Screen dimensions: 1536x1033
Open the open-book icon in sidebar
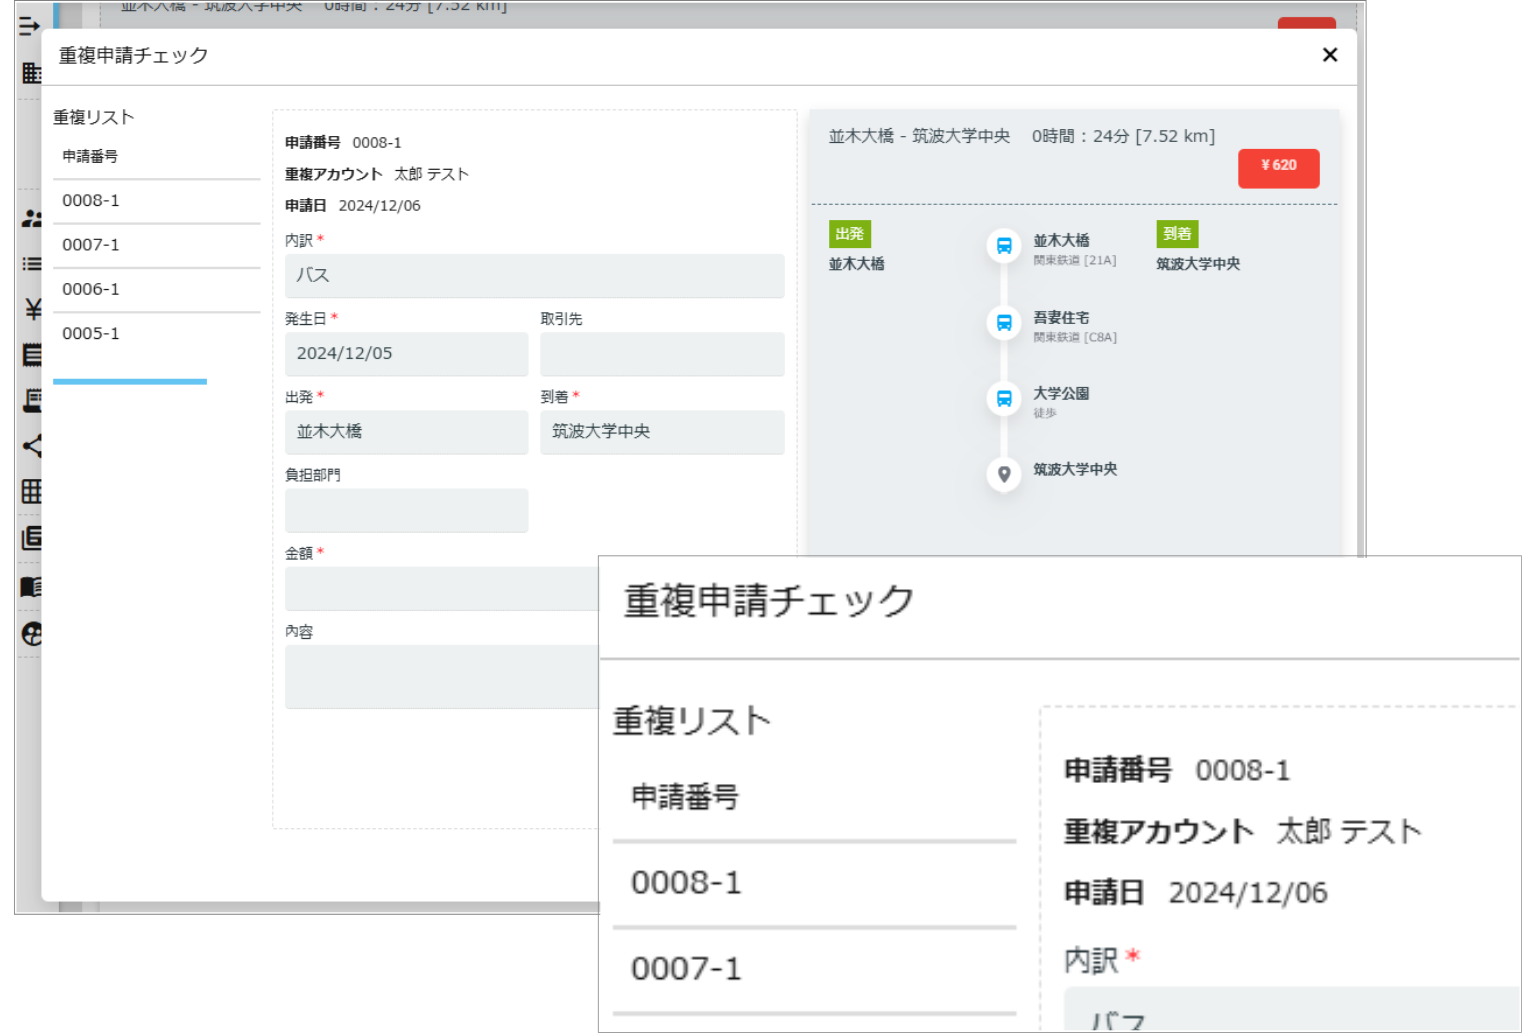pos(32,587)
